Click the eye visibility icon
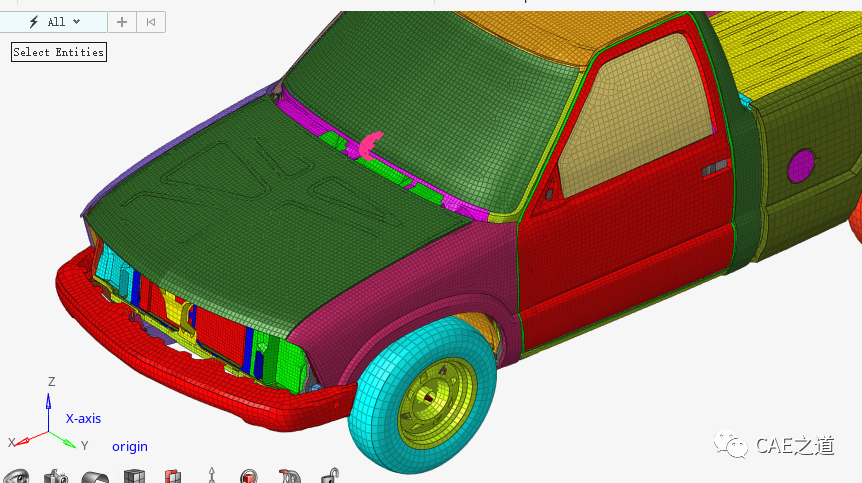Viewport: 862px width, 483px height. (16, 476)
